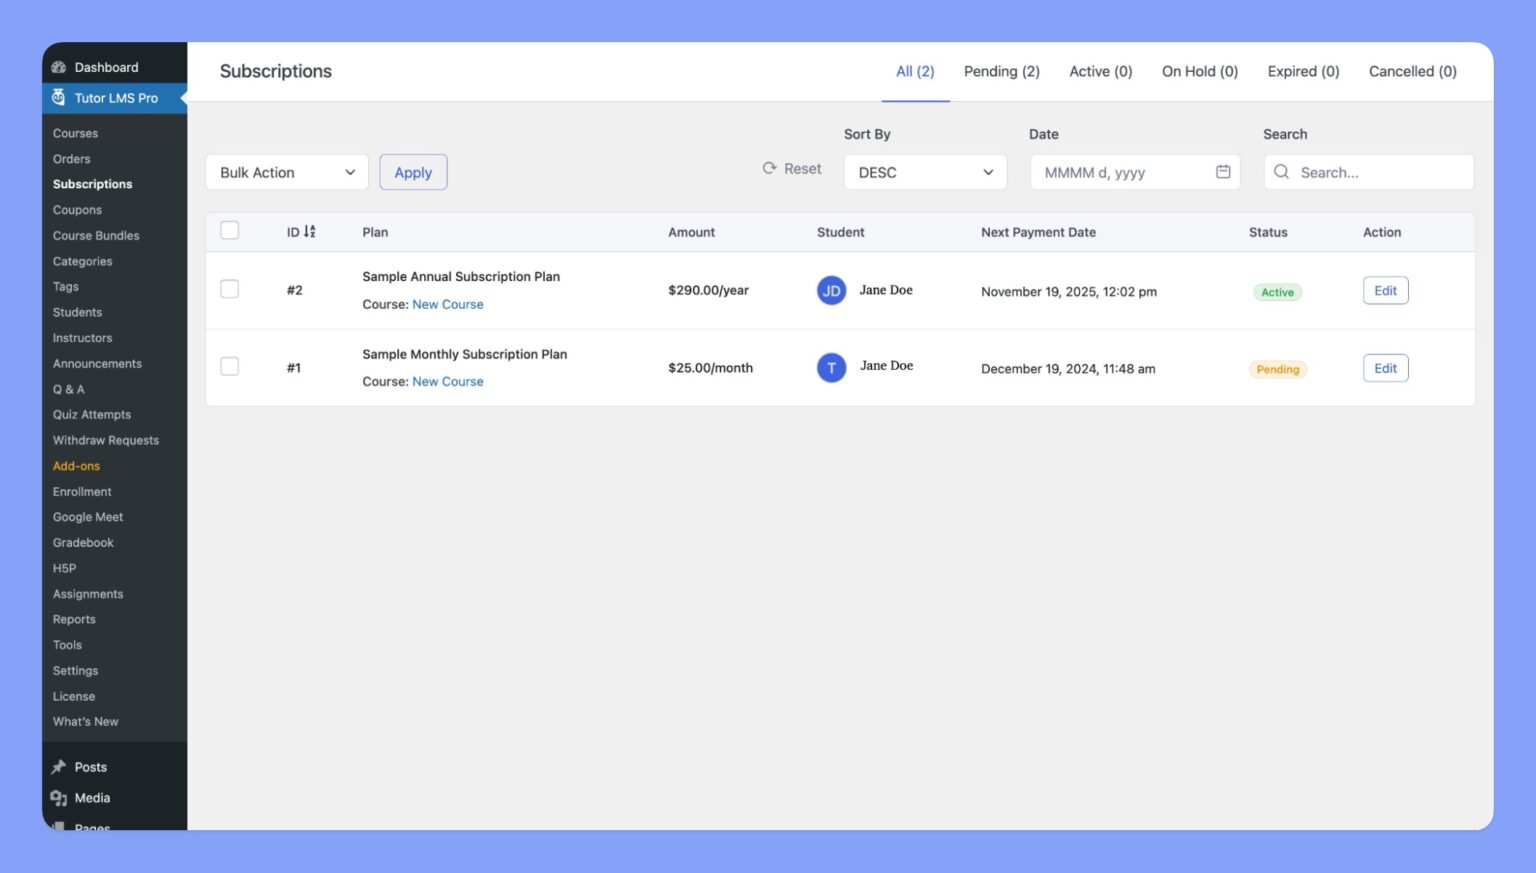1536x873 pixels.
Task: Click the Reset circular arrow icon
Action: point(768,168)
